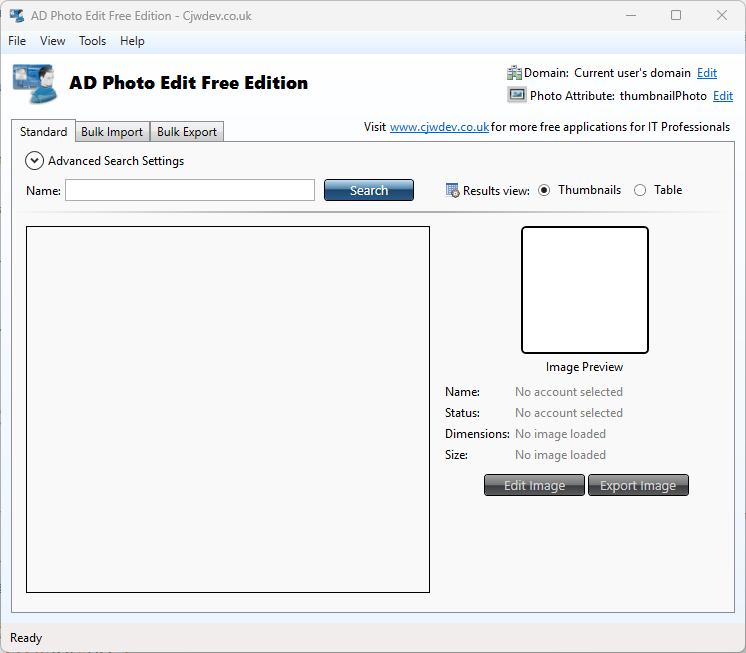Maximize the AD Photo Edit window

pos(676,15)
